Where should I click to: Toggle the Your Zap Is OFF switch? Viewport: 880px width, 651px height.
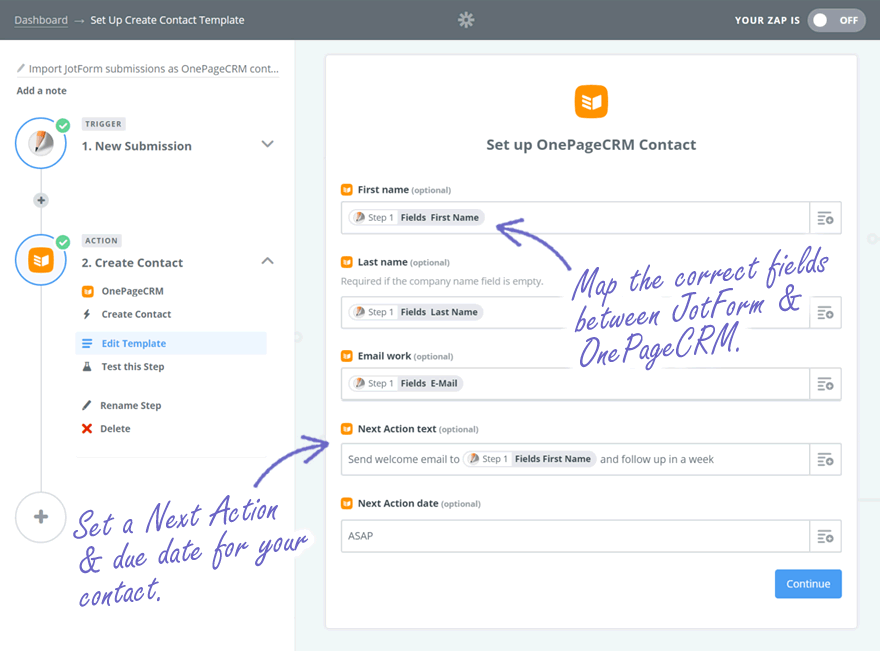(x=836, y=20)
